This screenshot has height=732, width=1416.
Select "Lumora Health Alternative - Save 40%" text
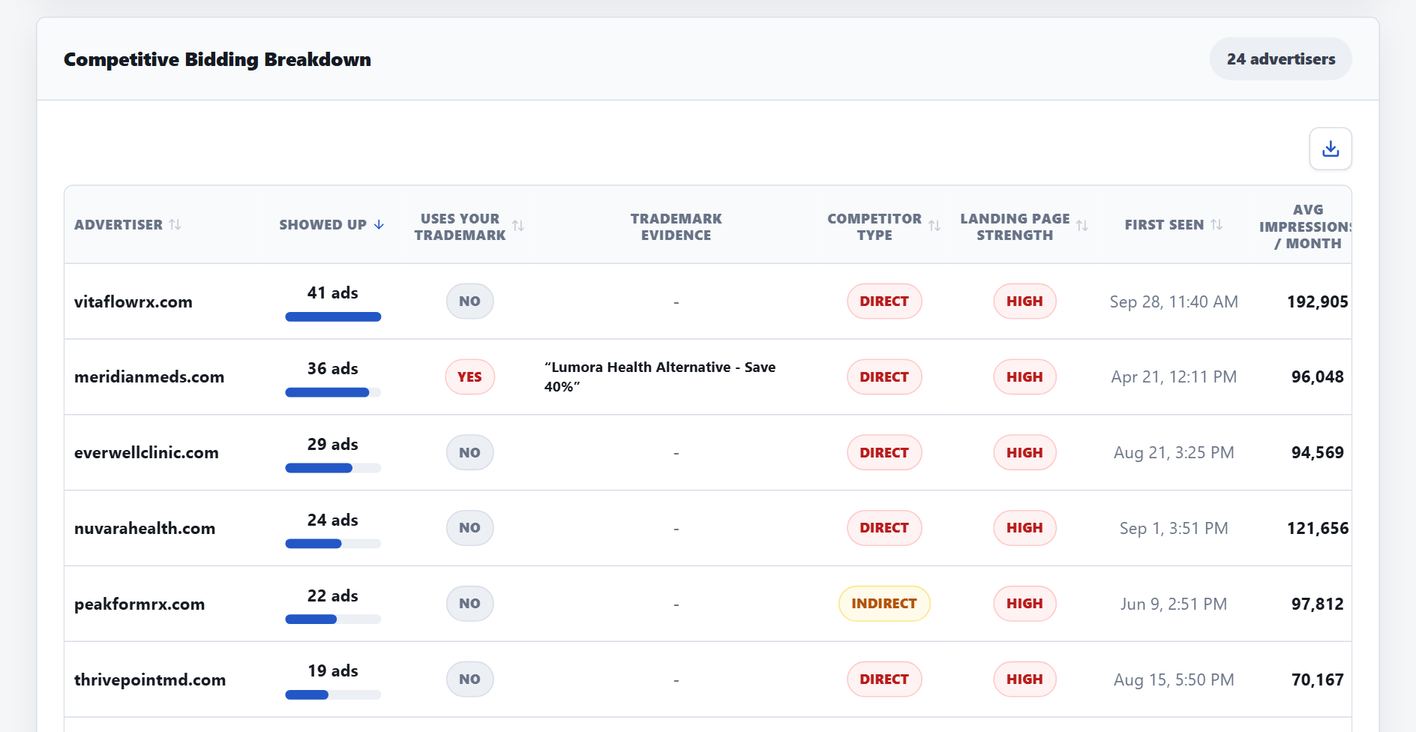point(660,377)
